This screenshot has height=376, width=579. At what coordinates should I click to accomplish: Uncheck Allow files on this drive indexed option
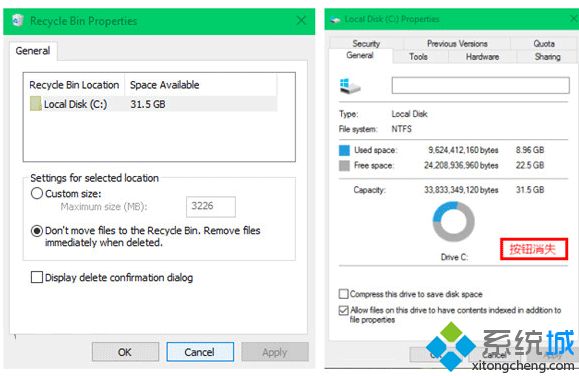coord(343,310)
